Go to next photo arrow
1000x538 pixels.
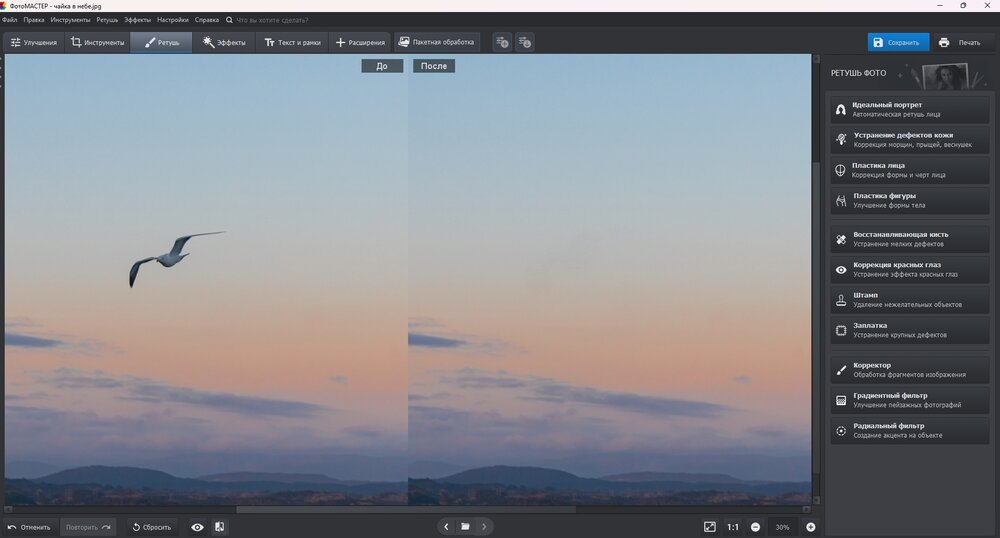click(x=484, y=527)
